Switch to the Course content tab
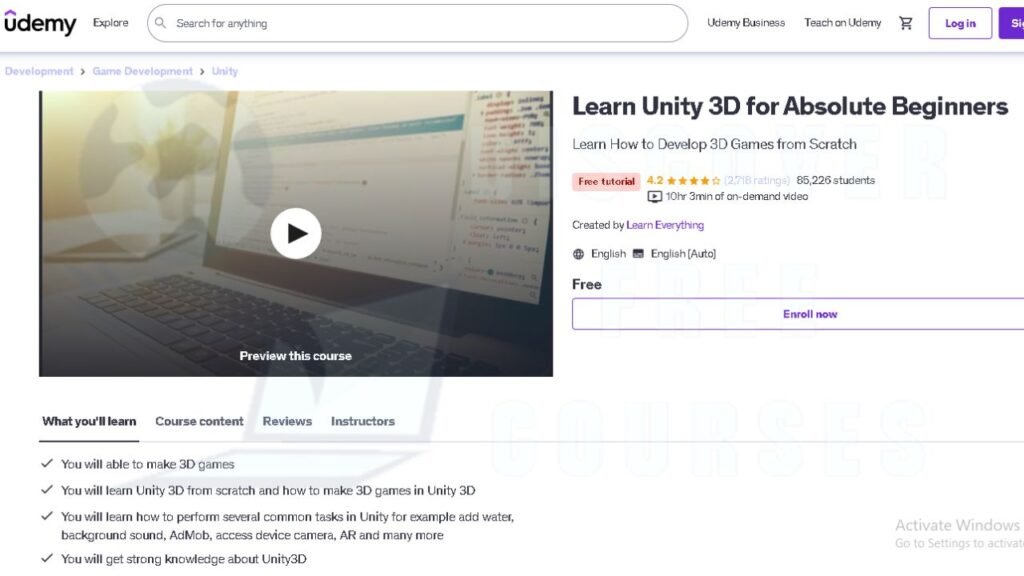Viewport: 1024px width, 576px height. tap(199, 422)
